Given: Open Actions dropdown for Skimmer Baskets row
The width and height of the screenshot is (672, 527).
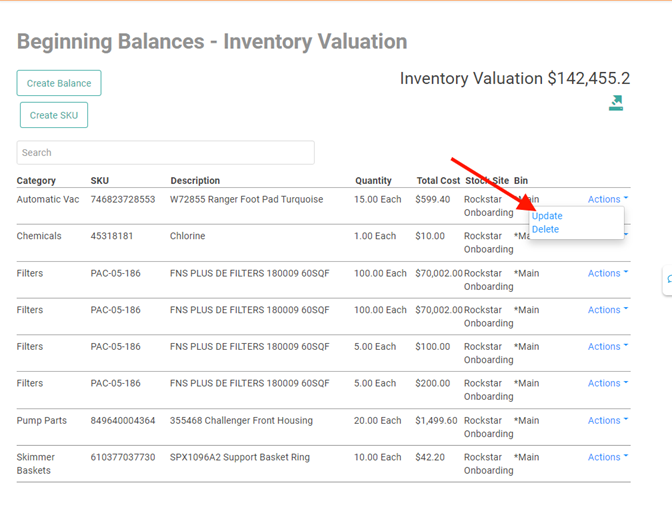Looking at the screenshot, I should 607,458.
